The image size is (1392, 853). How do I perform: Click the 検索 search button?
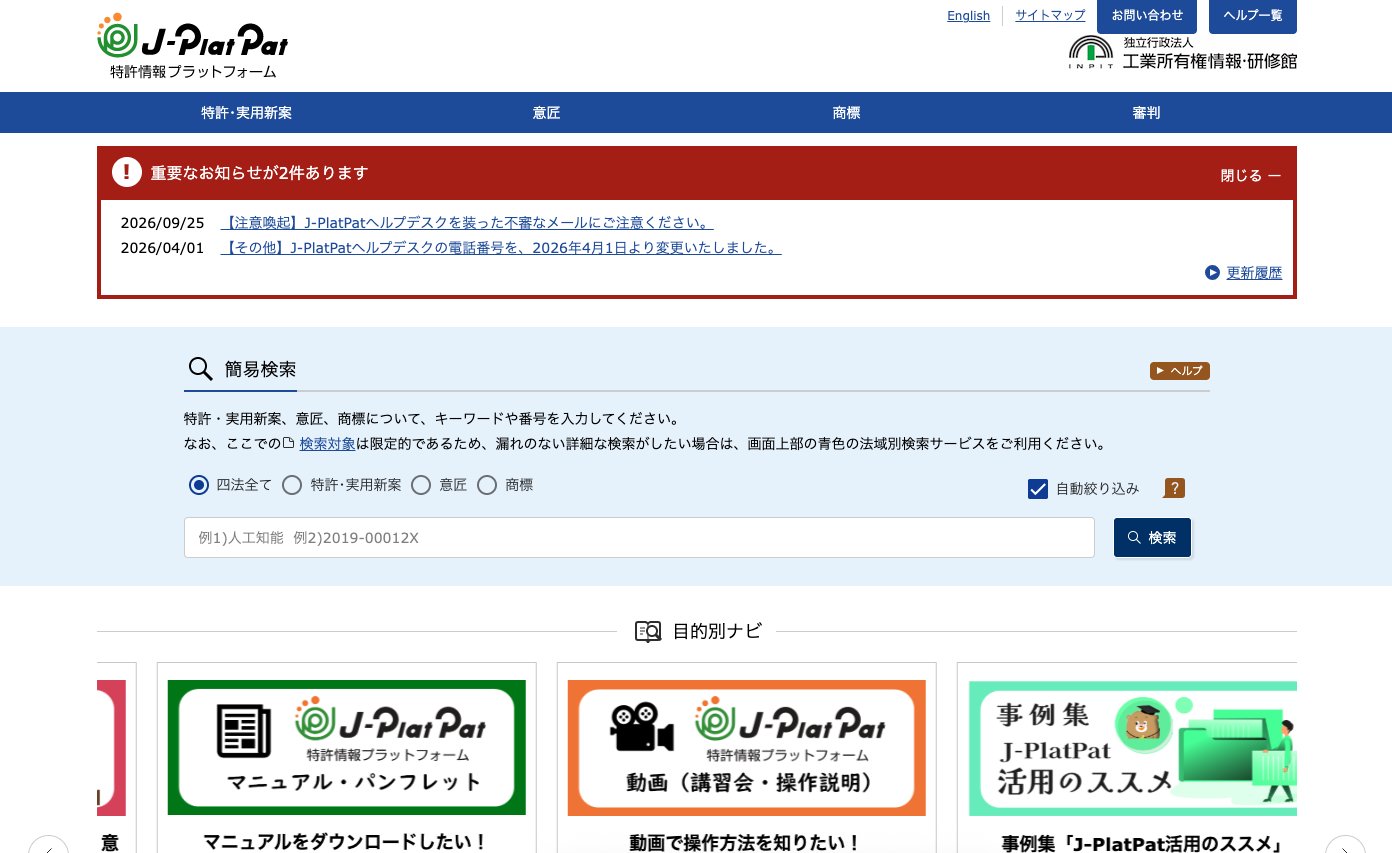(1152, 537)
